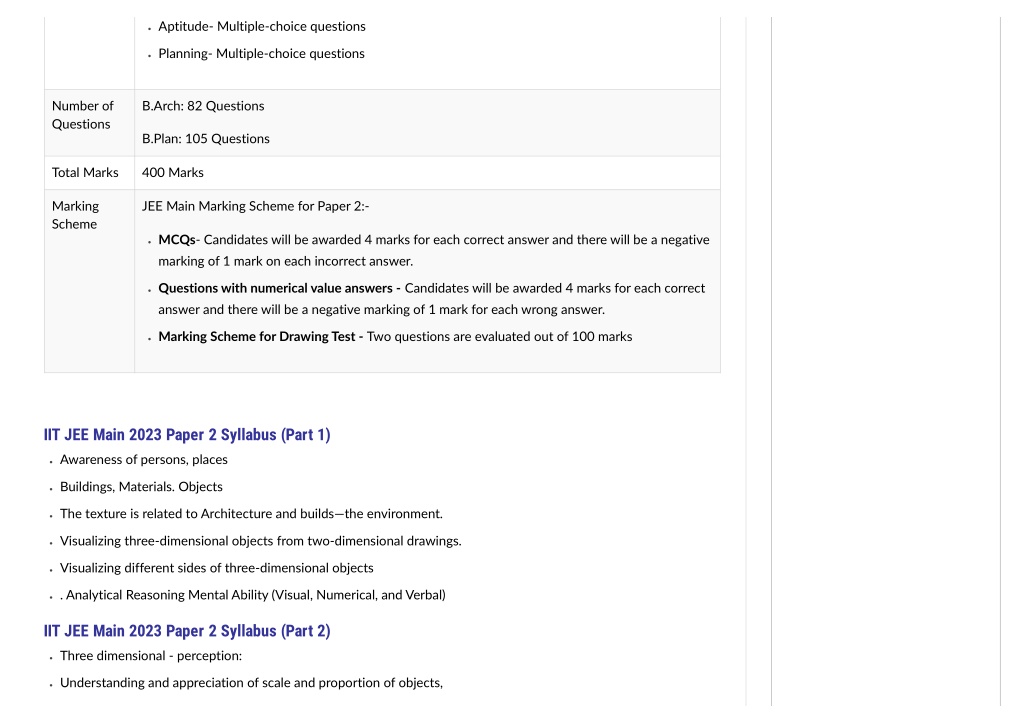The width and height of the screenshot is (1024, 723).
Task: Click 'Aptitude- Multiple-choice questions' bullet
Action: pyautogui.click(x=262, y=27)
